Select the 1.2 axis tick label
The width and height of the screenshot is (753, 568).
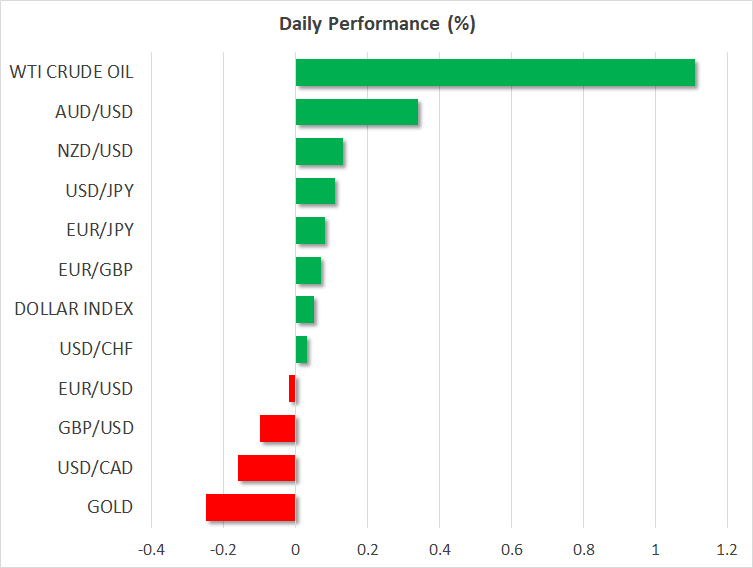727,550
